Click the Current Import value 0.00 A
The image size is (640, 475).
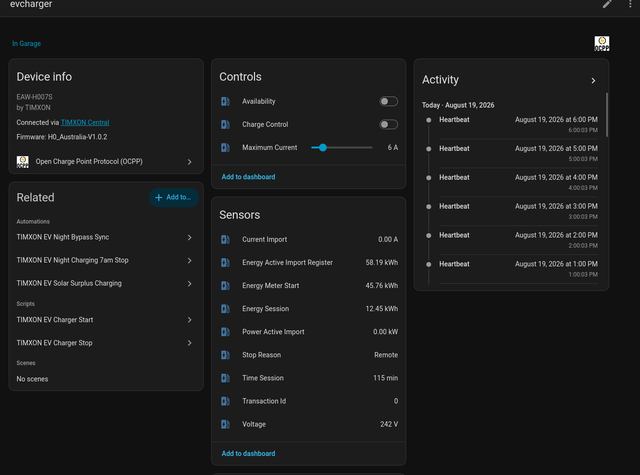pos(388,240)
